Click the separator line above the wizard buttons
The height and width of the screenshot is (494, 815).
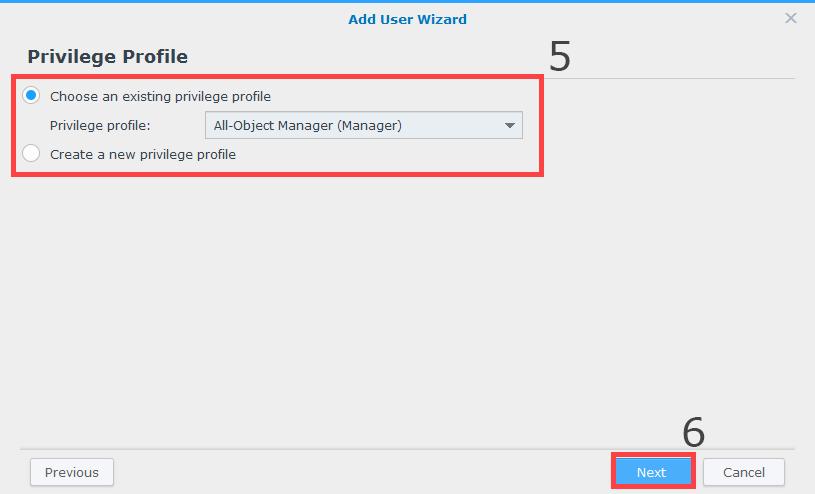pos(408,449)
